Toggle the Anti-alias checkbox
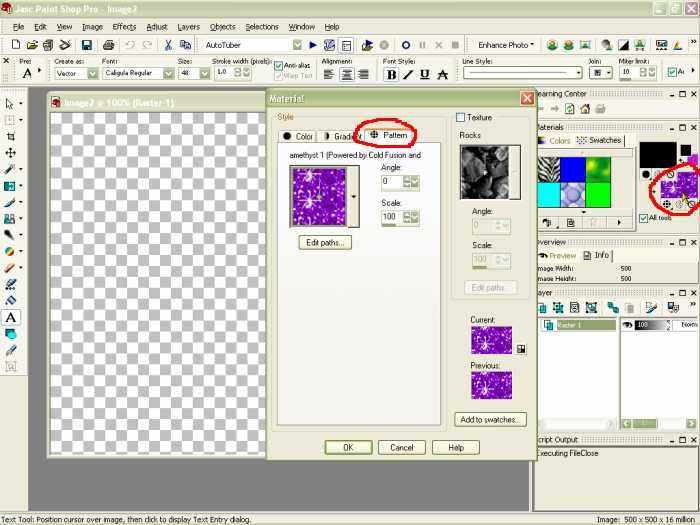Viewport: 700px width, 525px height. click(x=279, y=66)
